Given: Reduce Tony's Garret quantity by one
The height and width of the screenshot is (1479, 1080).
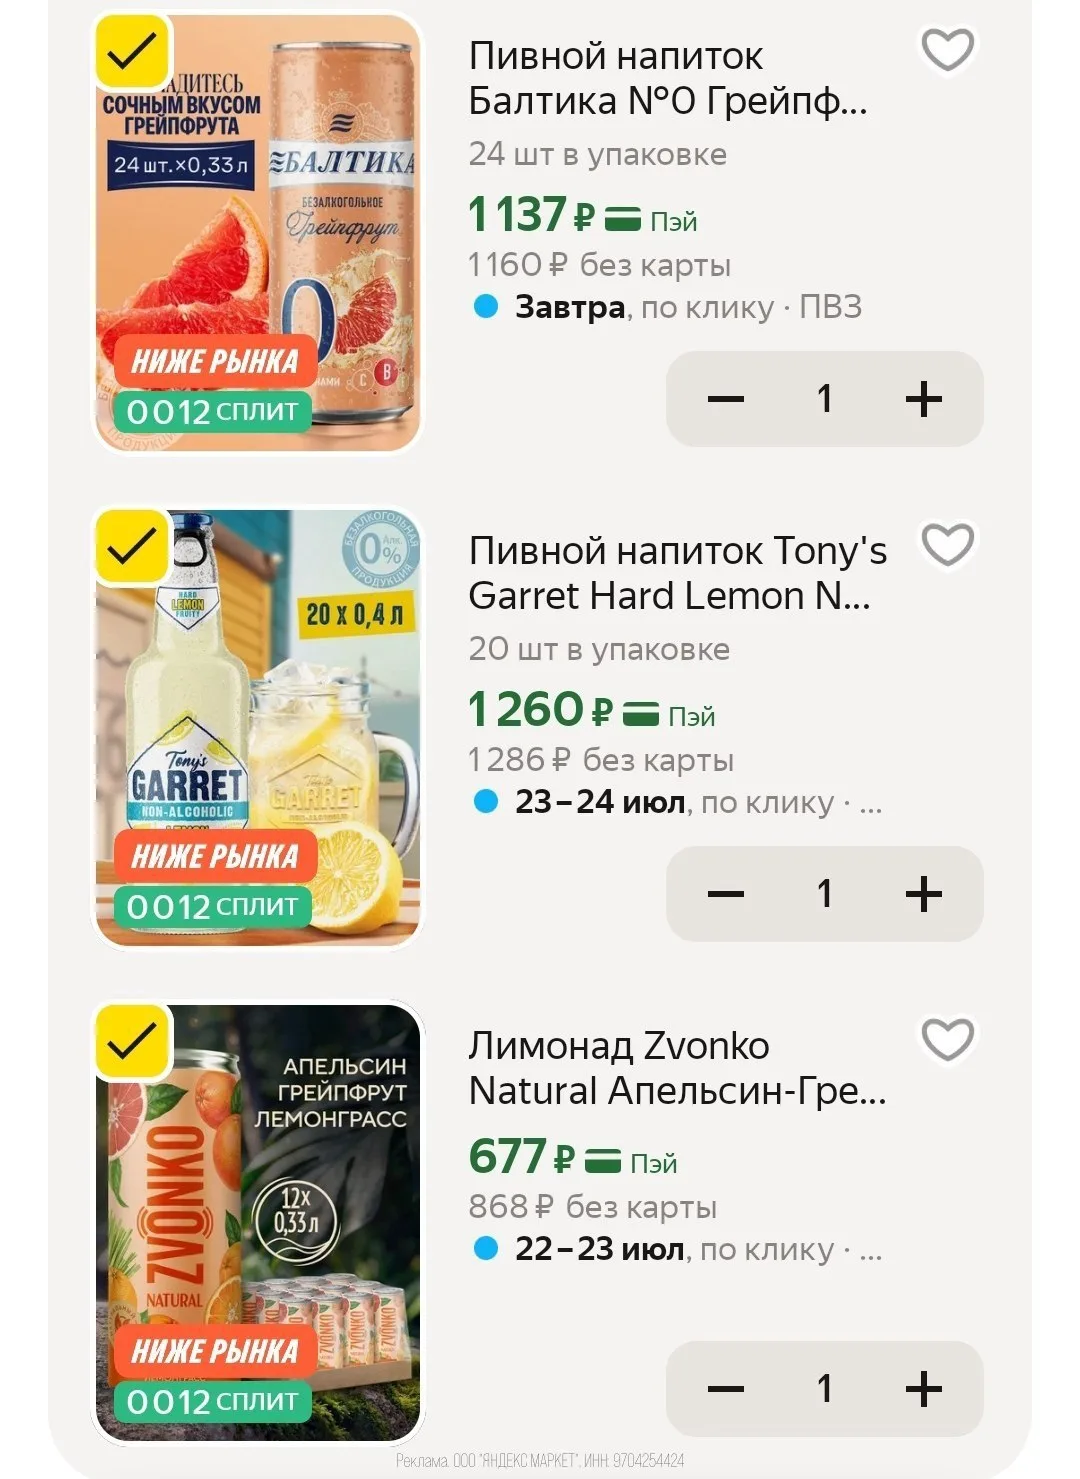Looking at the screenshot, I should 726,894.
